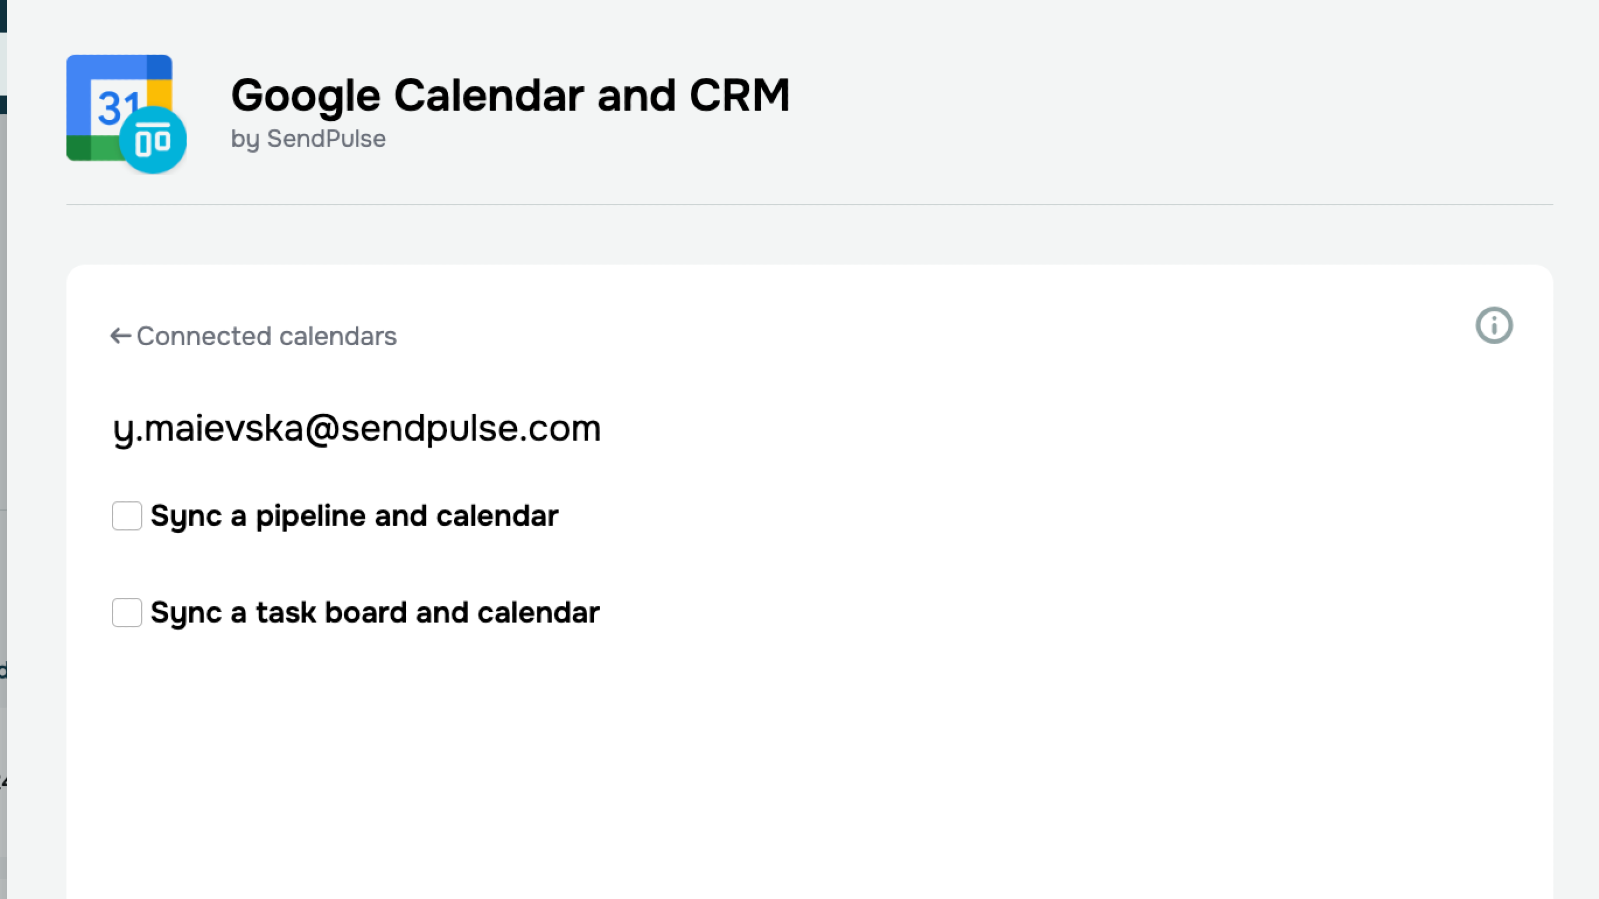Click the 'Sync a pipeline and calendar' label
Image resolution: width=1599 pixels, height=899 pixels.
354,516
